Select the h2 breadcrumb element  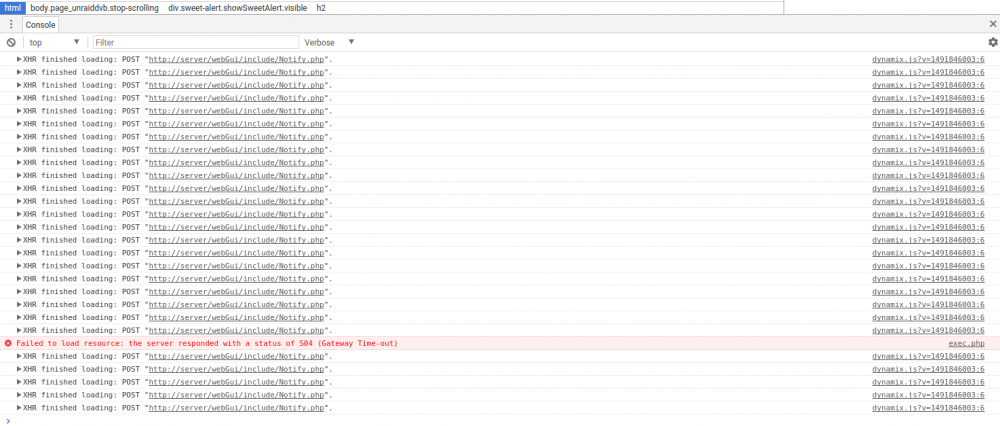coord(321,8)
